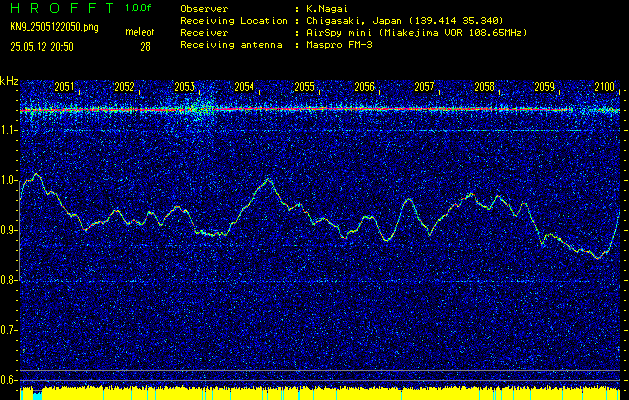Click the 2055 time marker

[x=304, y=87]
